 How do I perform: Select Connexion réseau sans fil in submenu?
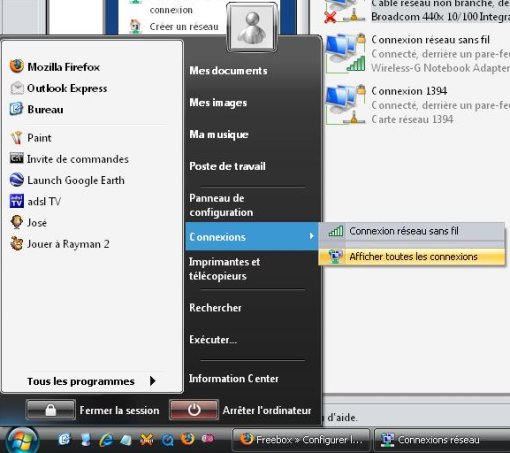click(412, 231)
